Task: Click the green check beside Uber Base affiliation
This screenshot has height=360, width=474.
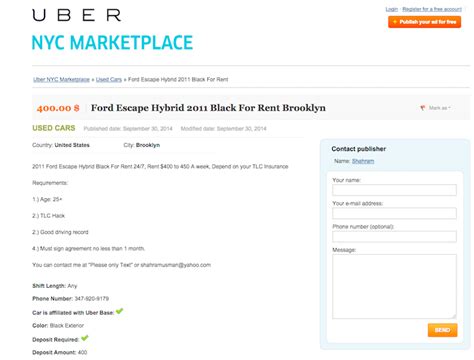Action: [x=119, y=311]
